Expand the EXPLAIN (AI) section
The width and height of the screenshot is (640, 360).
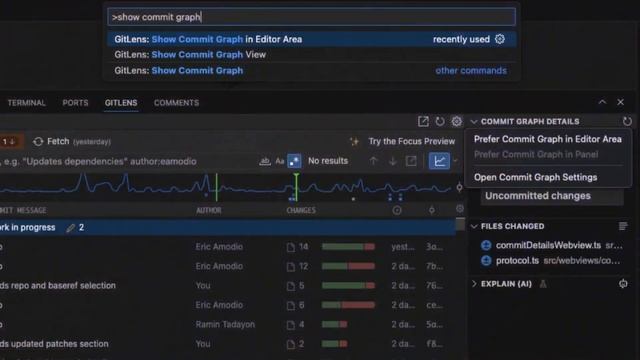[x=474, y=284]
